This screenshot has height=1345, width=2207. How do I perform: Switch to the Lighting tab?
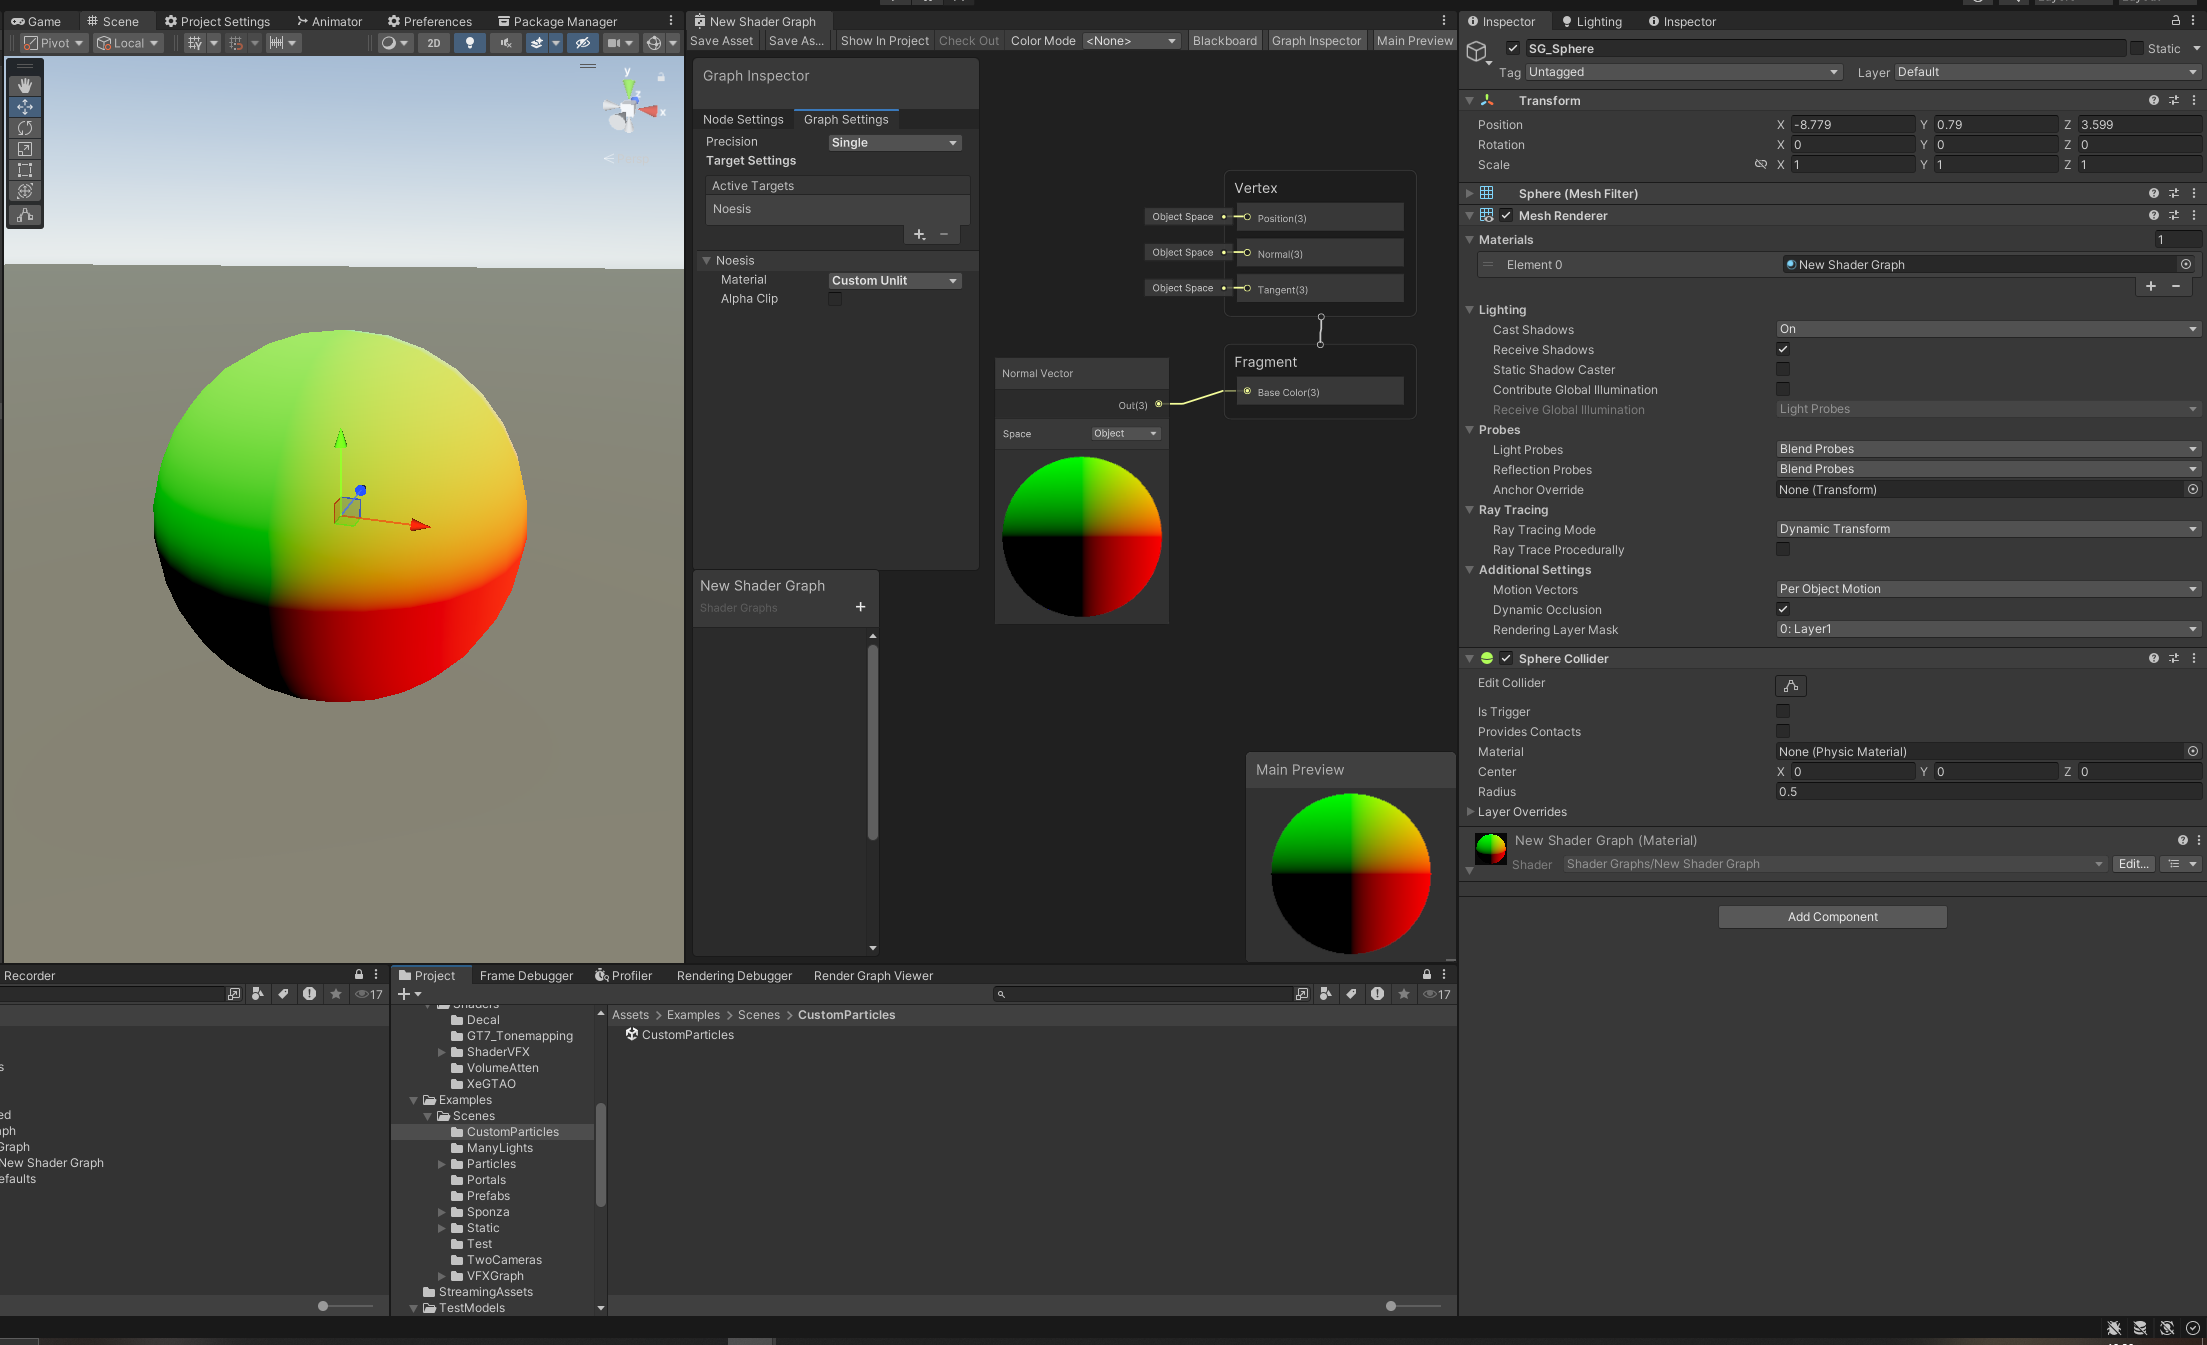coord(1592,21)
